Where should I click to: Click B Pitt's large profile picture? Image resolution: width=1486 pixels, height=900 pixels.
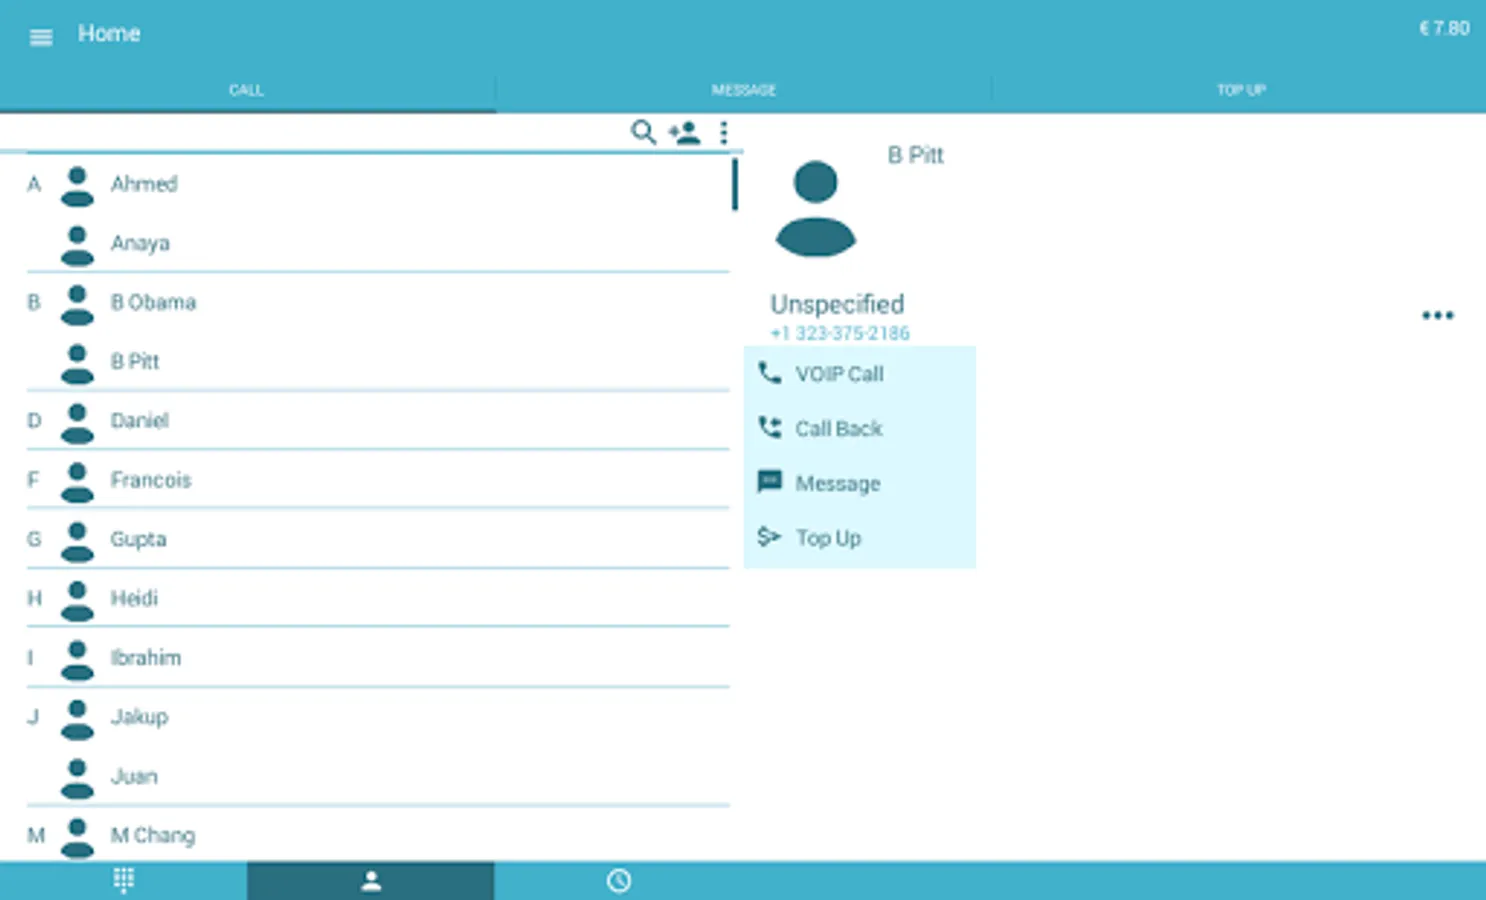(x=816, y=208)
